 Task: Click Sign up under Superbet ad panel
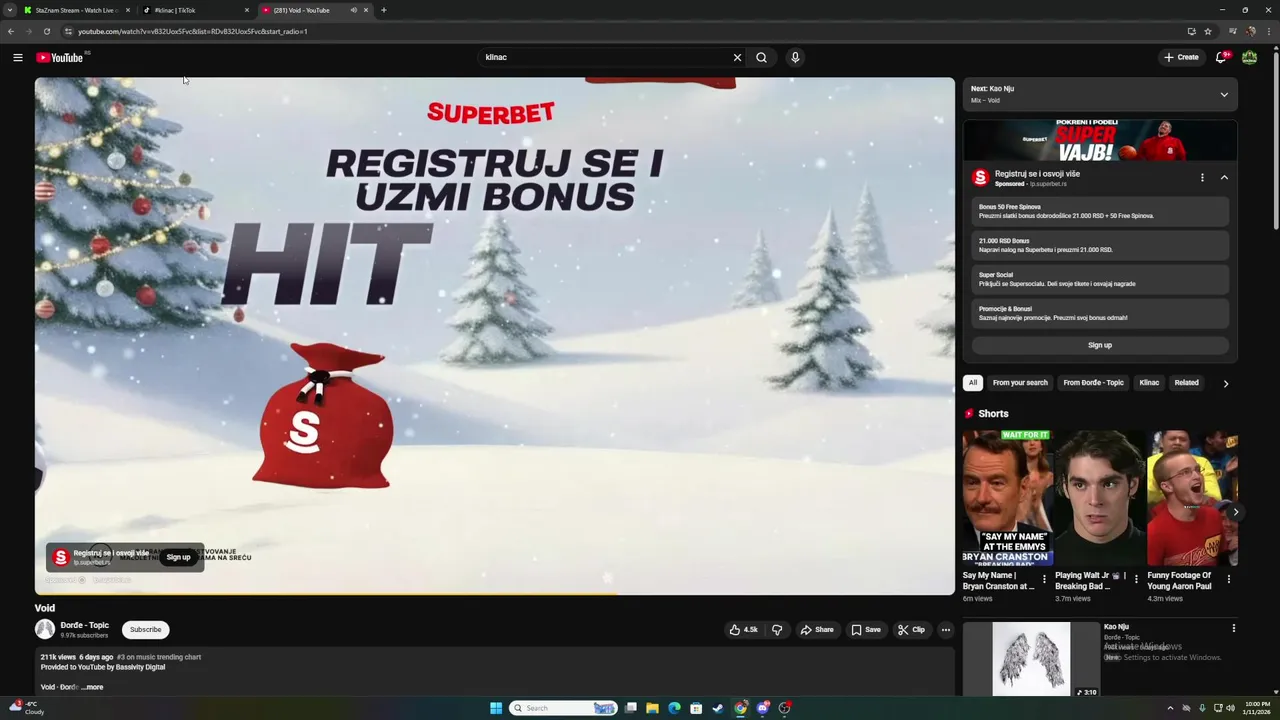tap(1100, 345)
